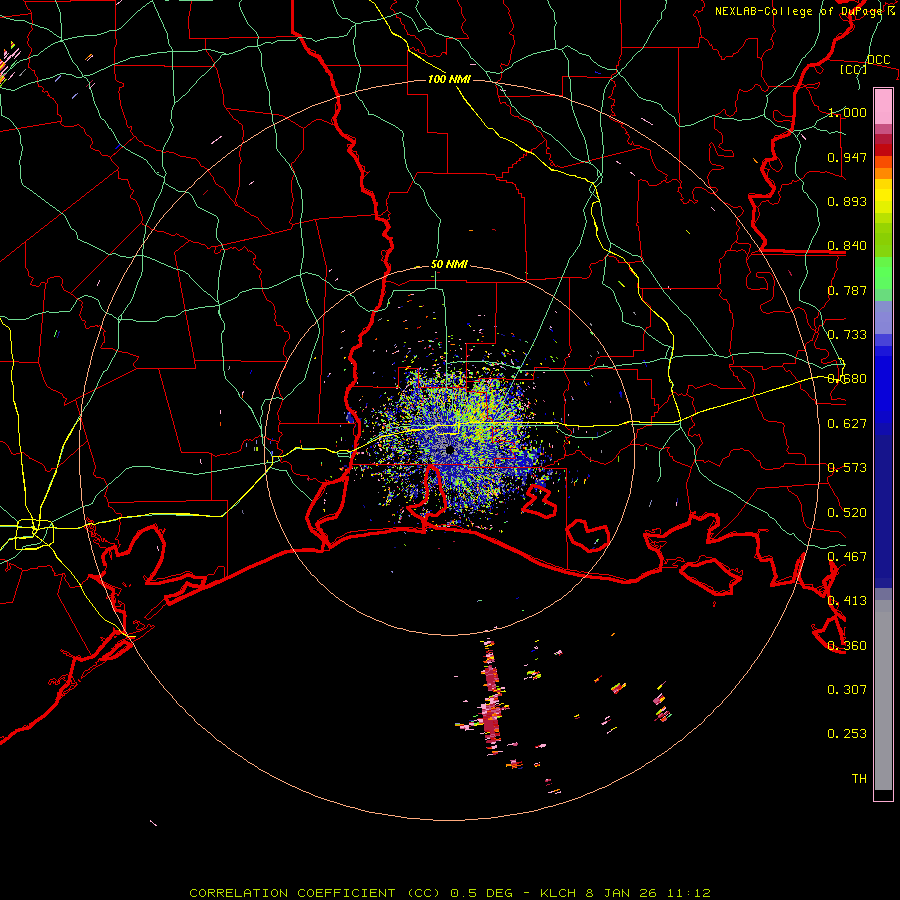Click the 0.840 scale value
Viewport: 900px width, 900px height.
[847, 246]
